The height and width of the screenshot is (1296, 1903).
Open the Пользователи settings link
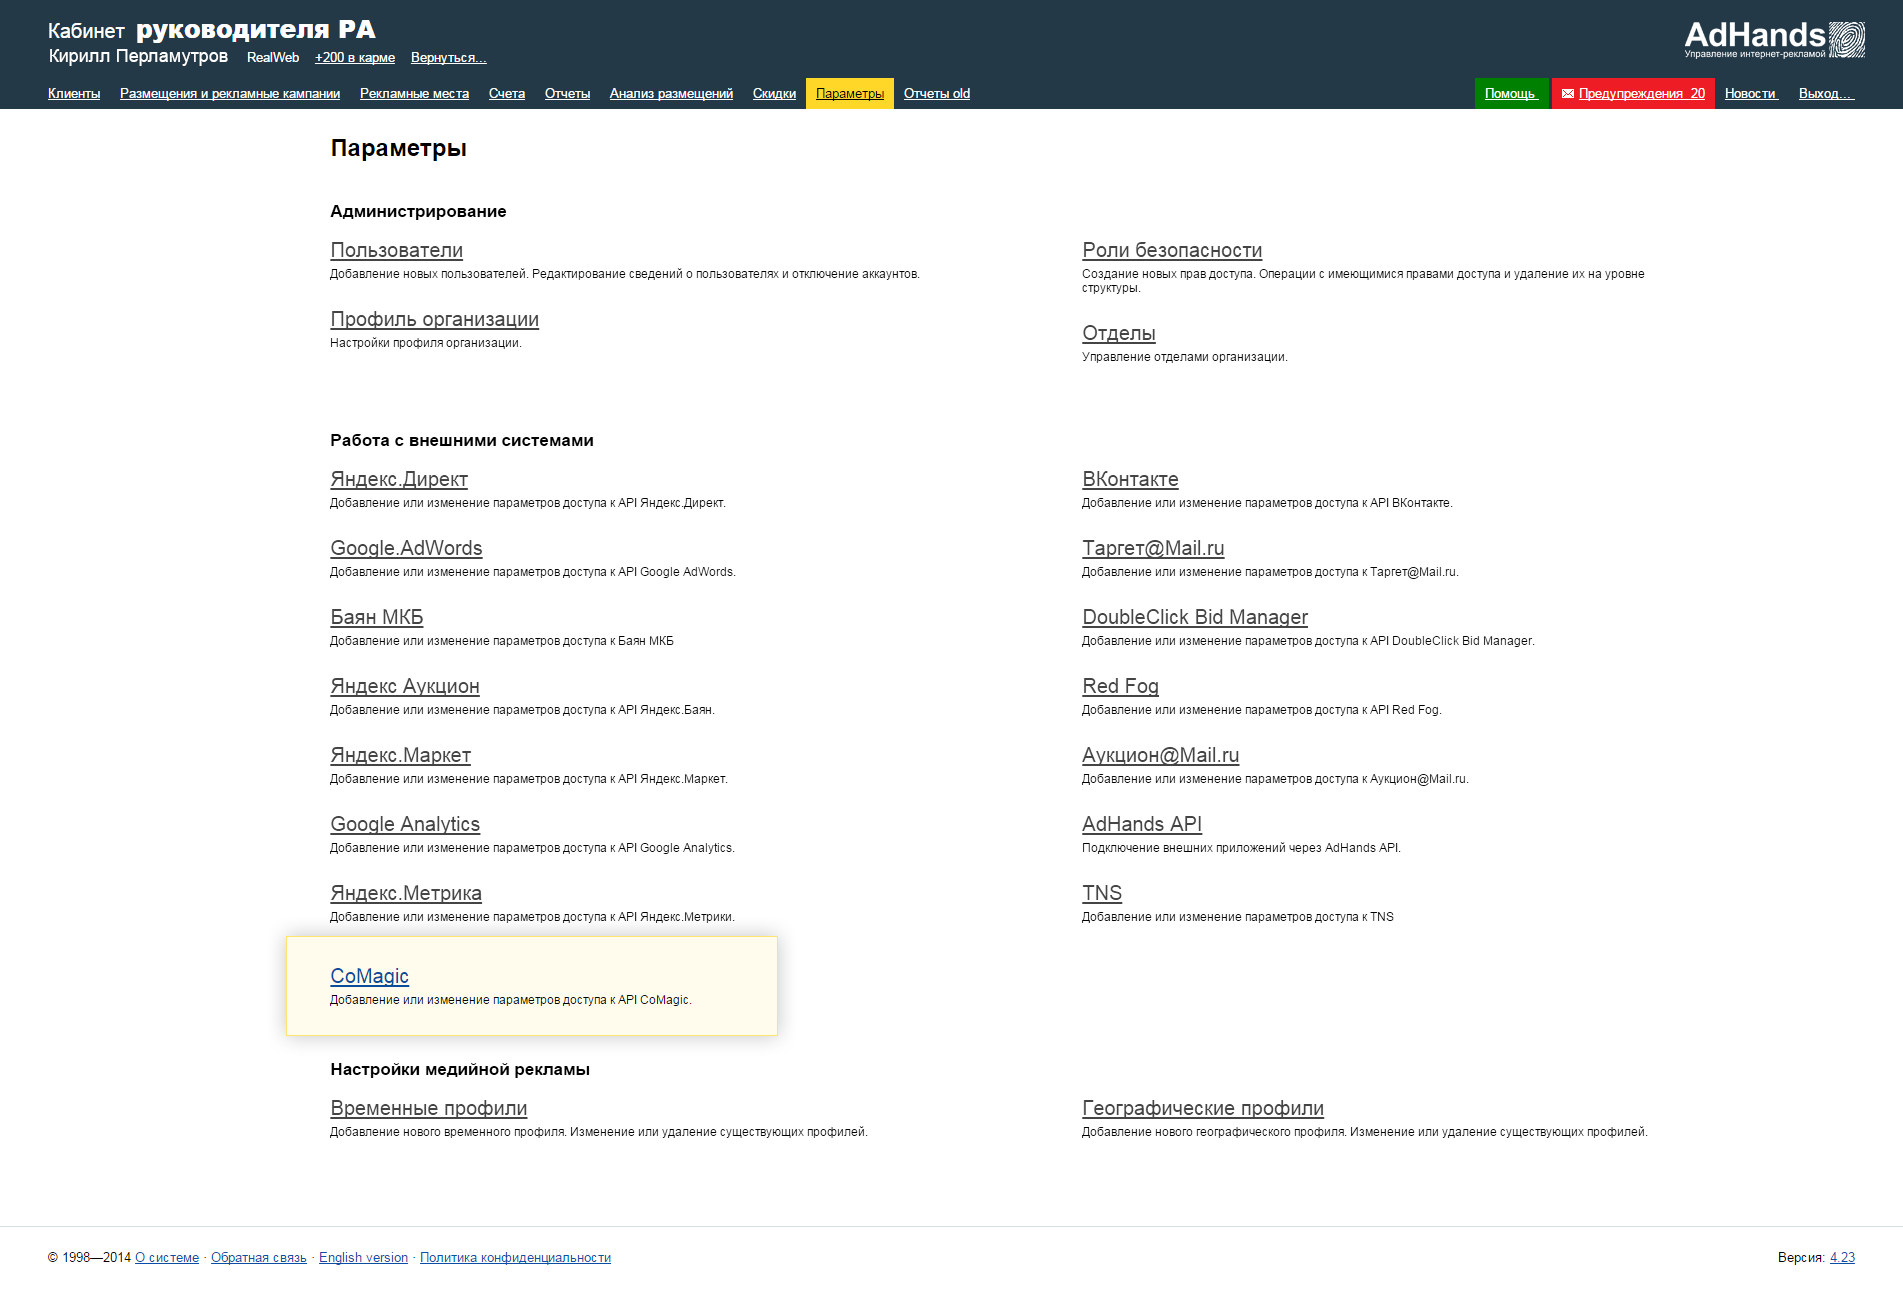point(397,250)
